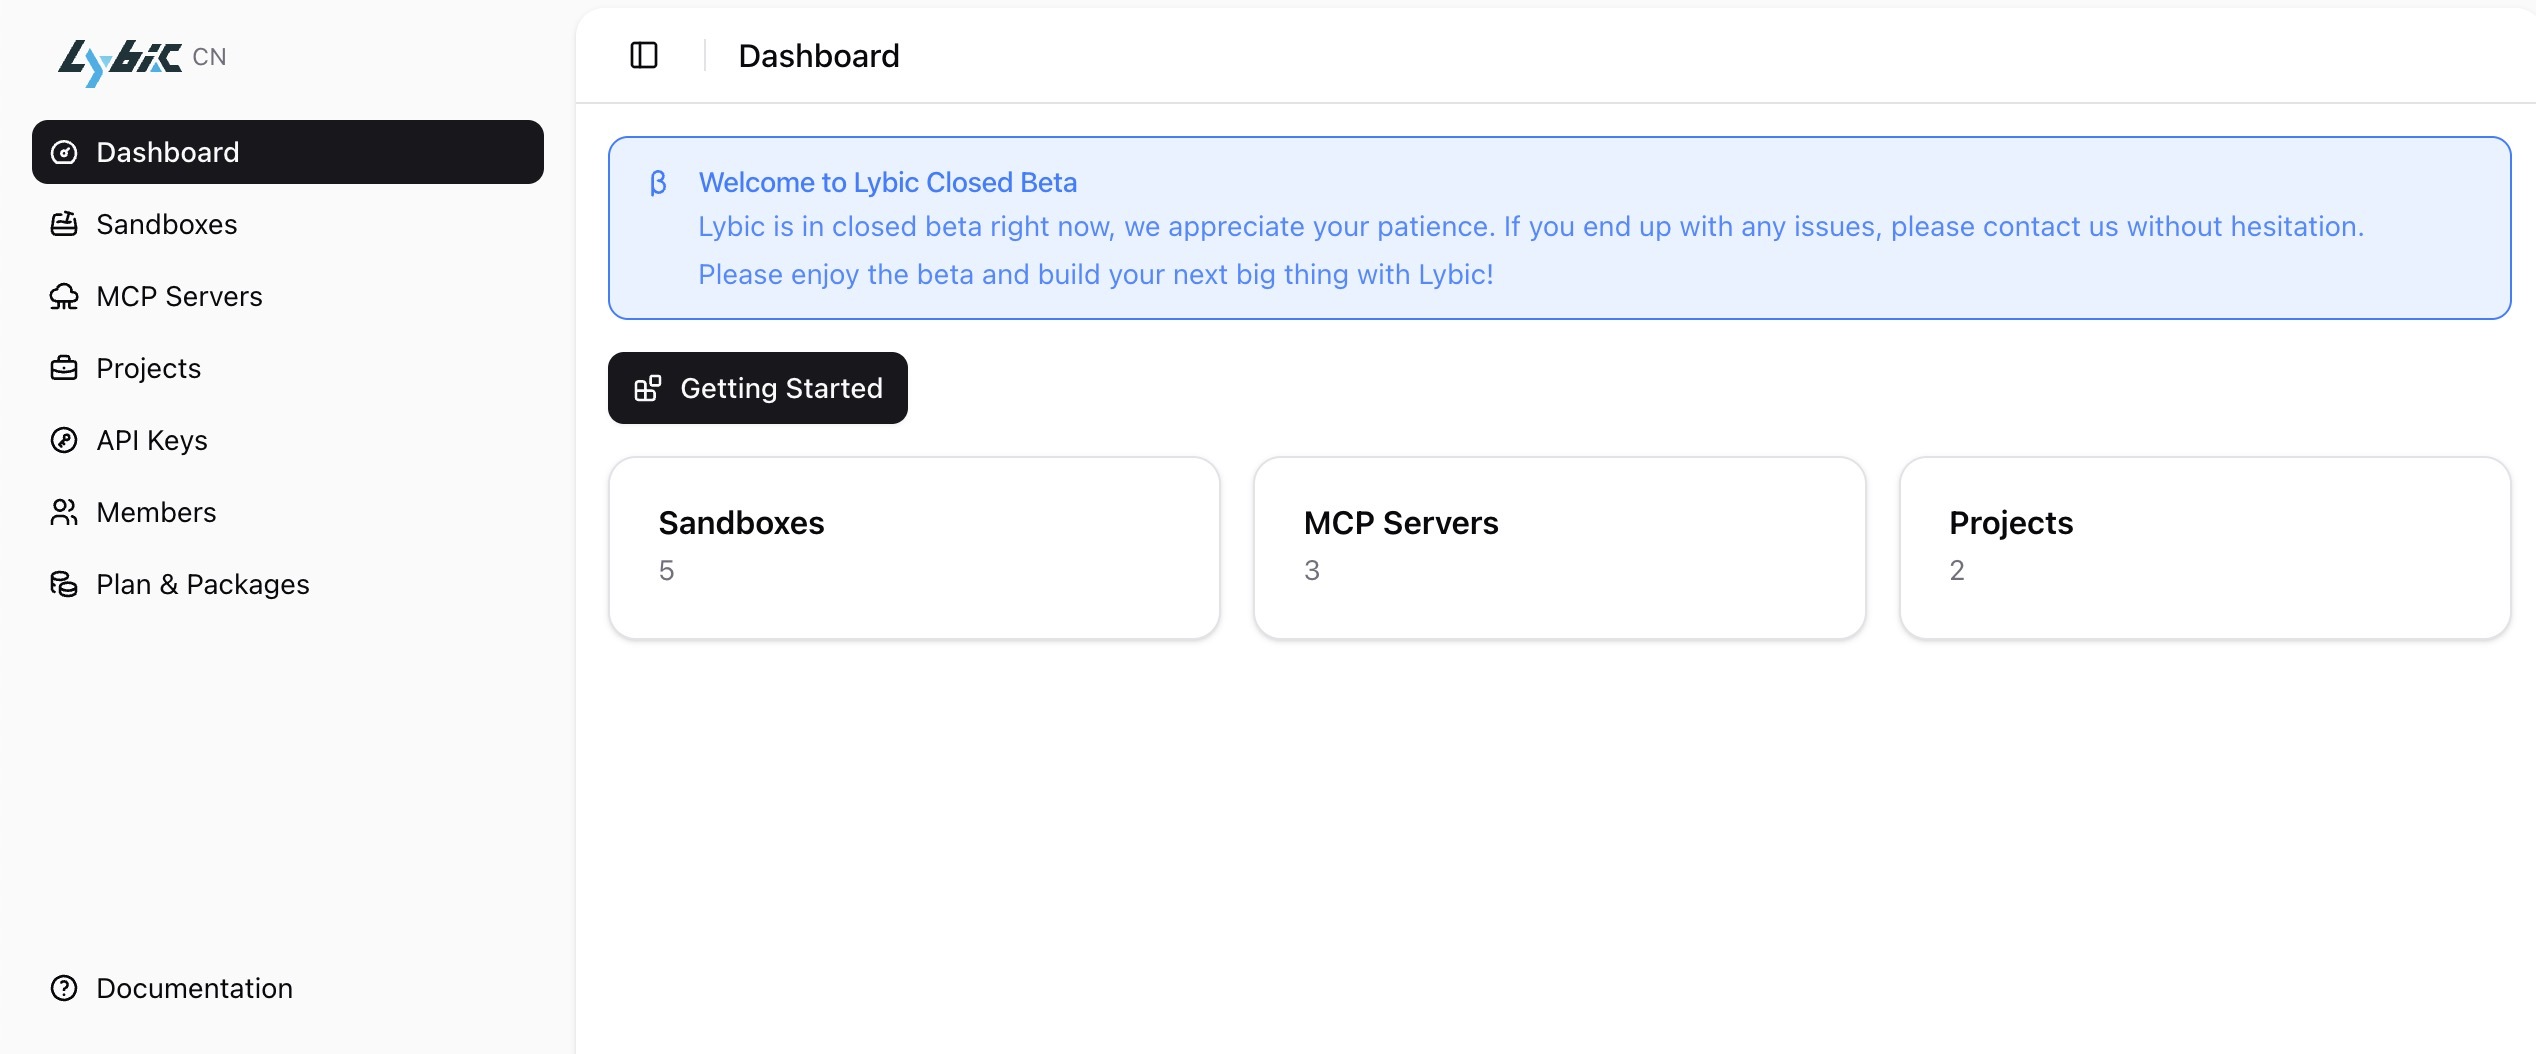Click the Lybic logo
The image size is (2536, 1054).
(120, 60)
